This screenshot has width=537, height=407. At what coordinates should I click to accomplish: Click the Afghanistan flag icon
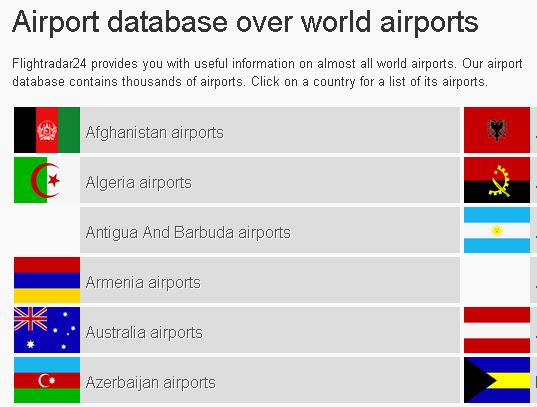pyautogui.click(x=47, y=130)
